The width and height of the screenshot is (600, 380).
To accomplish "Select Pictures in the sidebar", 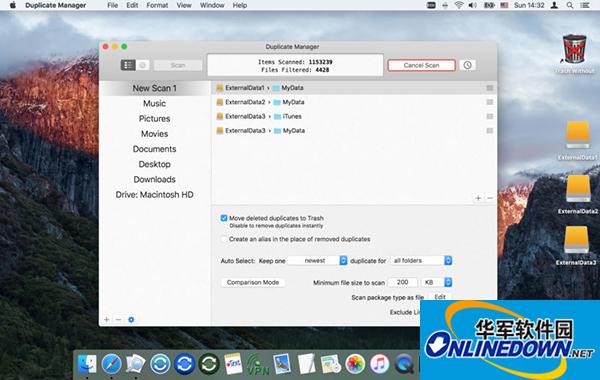I will (x=155, y=119).
